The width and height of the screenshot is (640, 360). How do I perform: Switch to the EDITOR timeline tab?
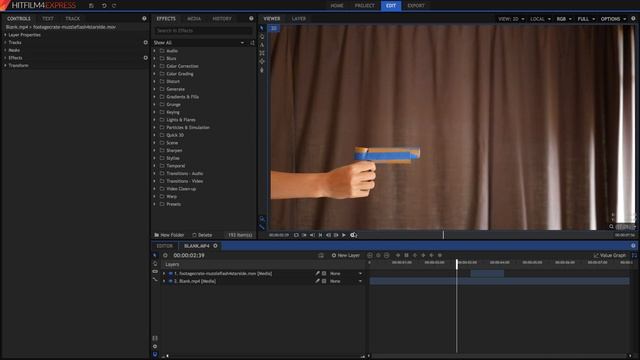165,246
